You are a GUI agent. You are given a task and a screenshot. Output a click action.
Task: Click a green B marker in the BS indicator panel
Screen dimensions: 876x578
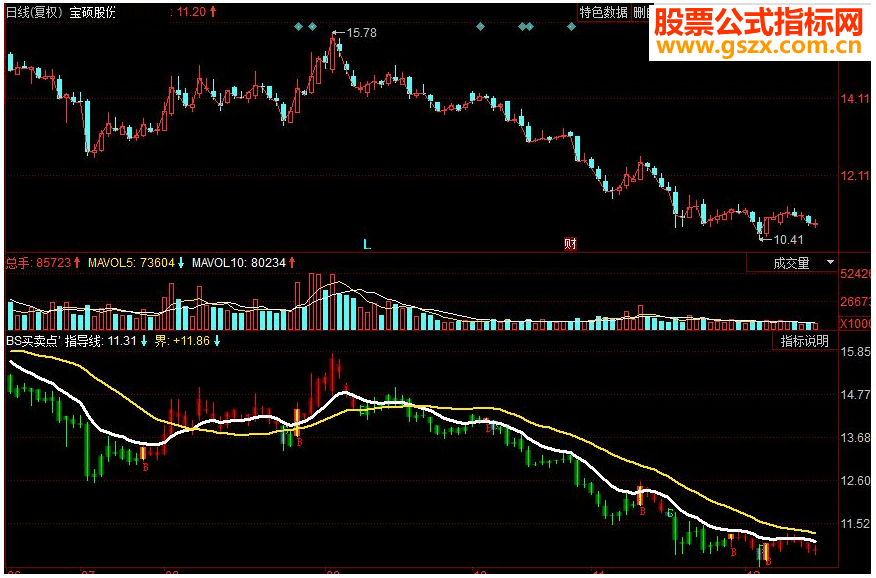pos(670,513)
